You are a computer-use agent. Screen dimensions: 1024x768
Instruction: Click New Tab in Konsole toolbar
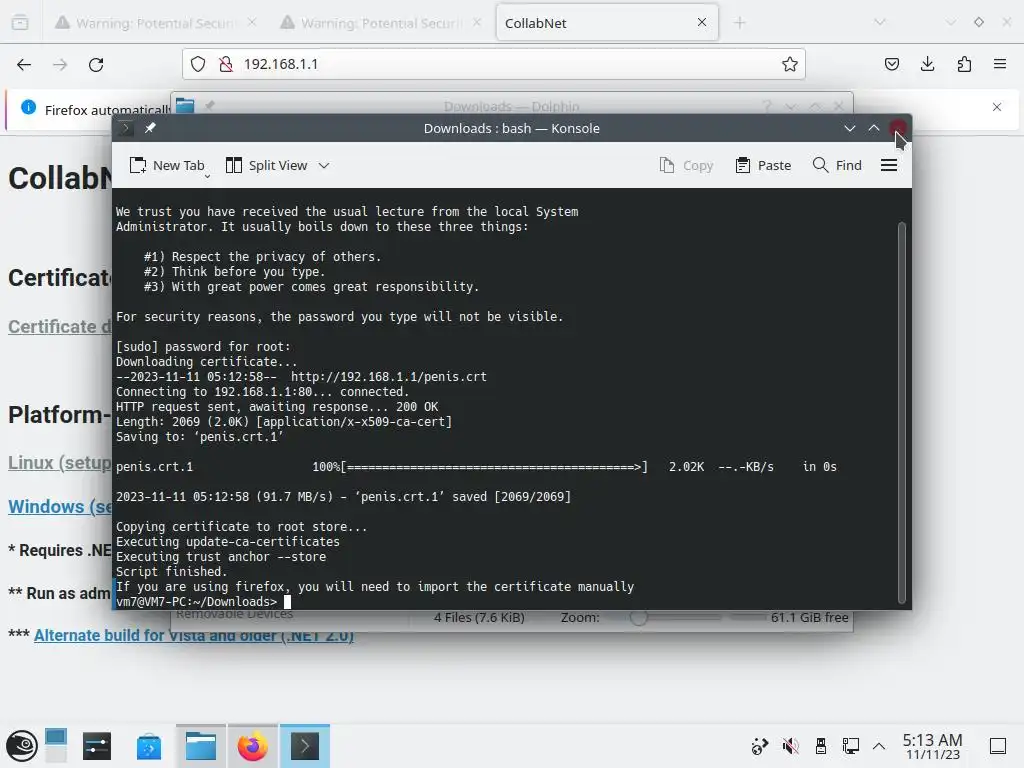(x=168, y=165)
